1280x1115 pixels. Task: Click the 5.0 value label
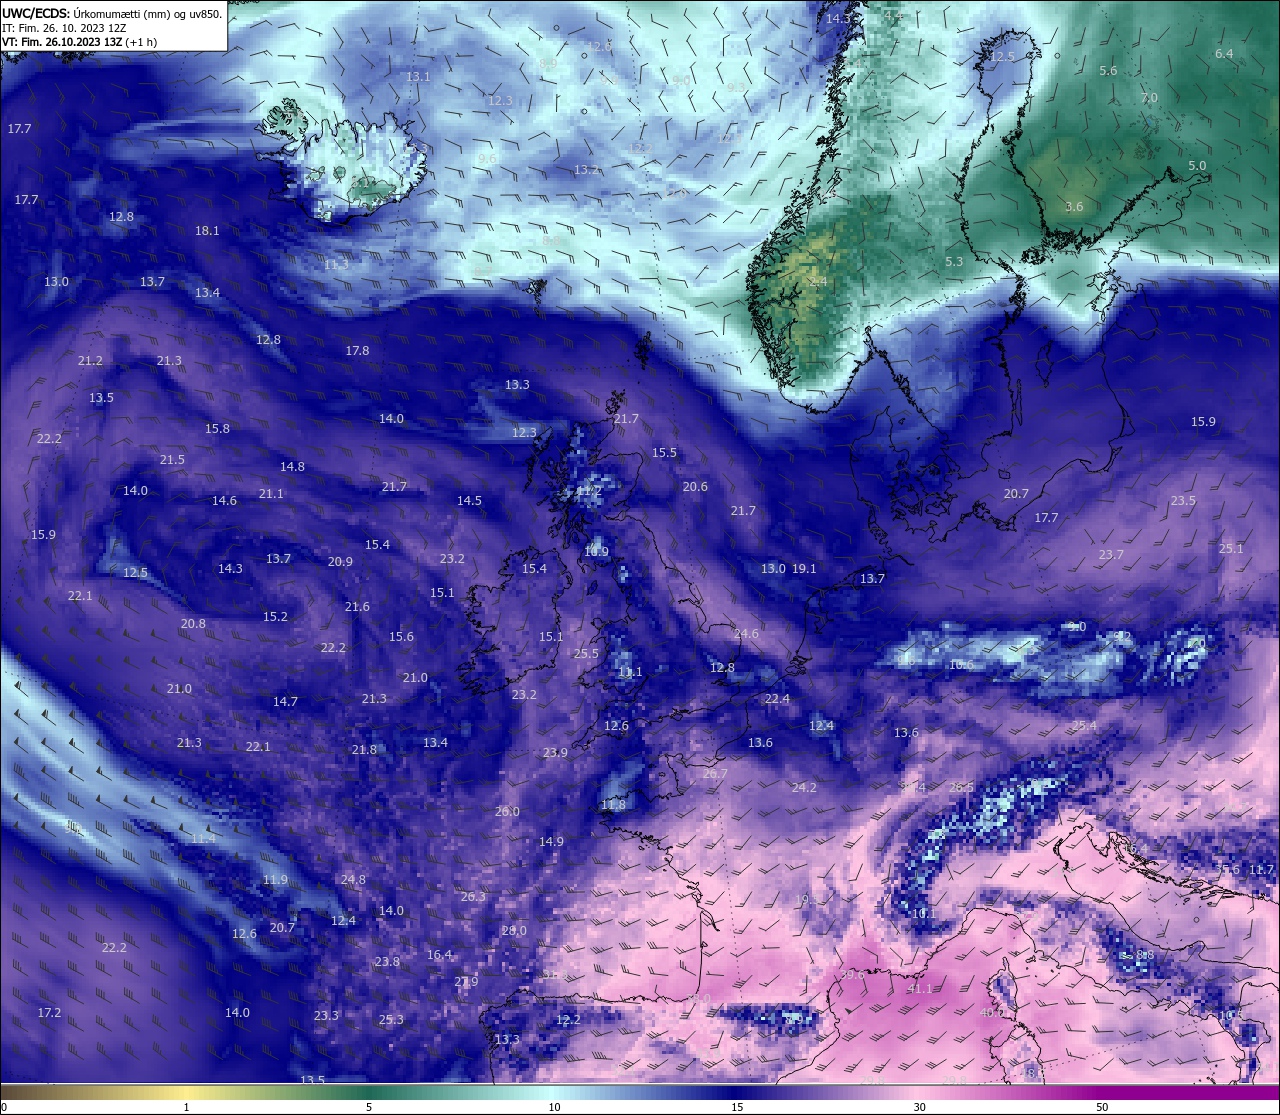pos(1197,166)
